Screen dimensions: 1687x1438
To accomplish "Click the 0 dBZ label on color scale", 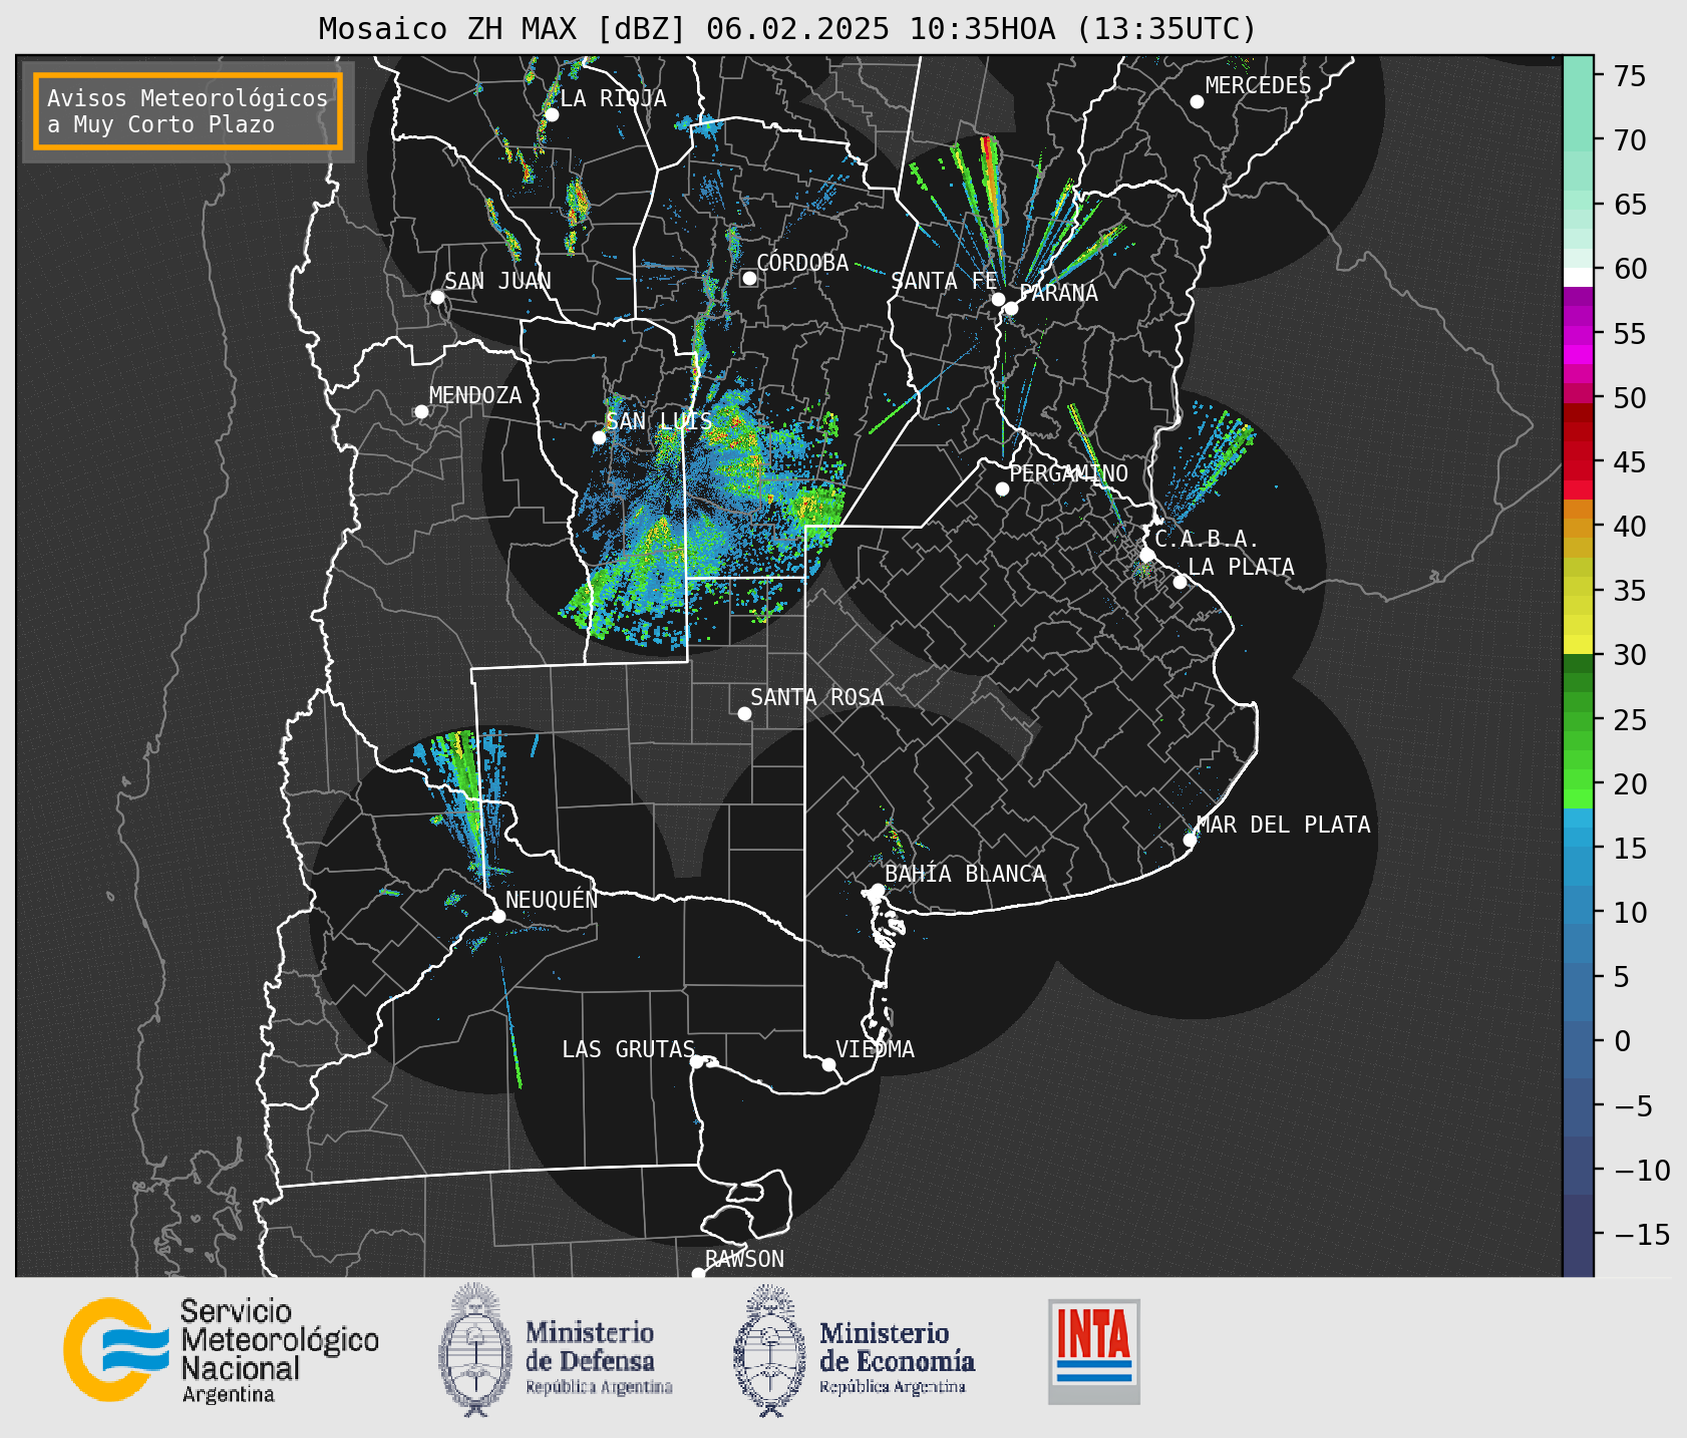I will tap(1623, 1041).
